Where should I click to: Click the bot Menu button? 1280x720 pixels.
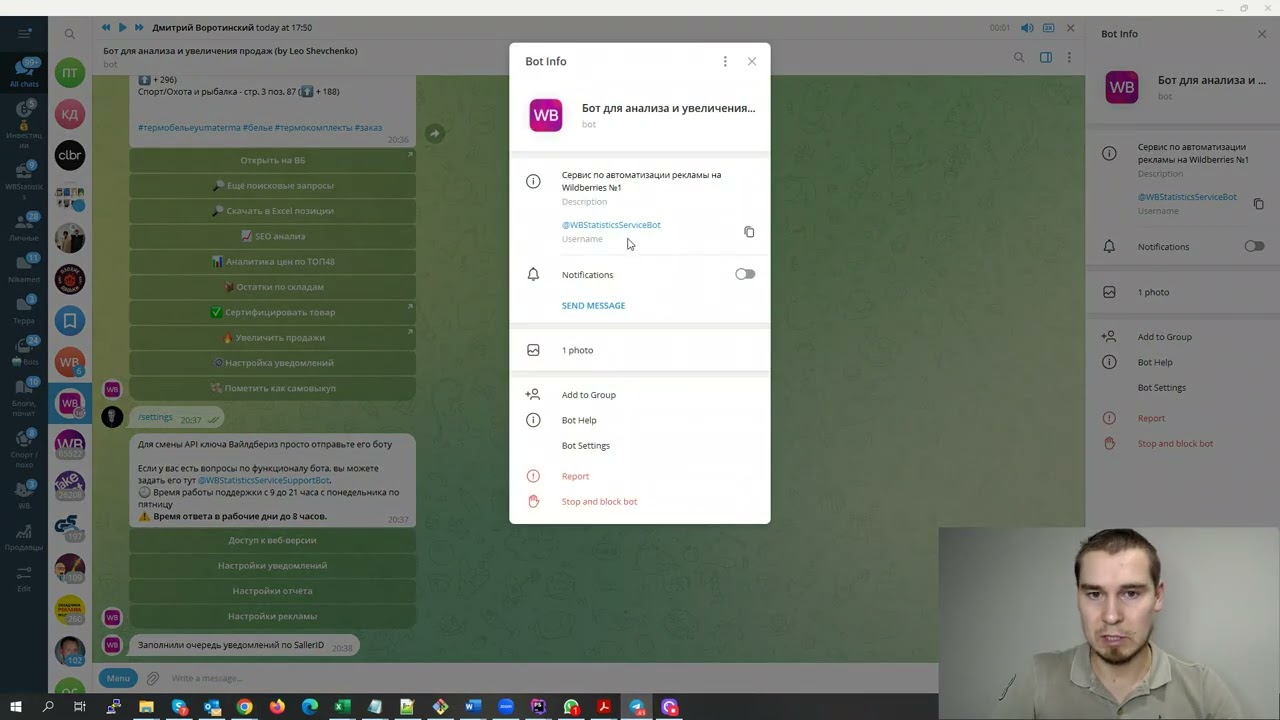[118, 678]
